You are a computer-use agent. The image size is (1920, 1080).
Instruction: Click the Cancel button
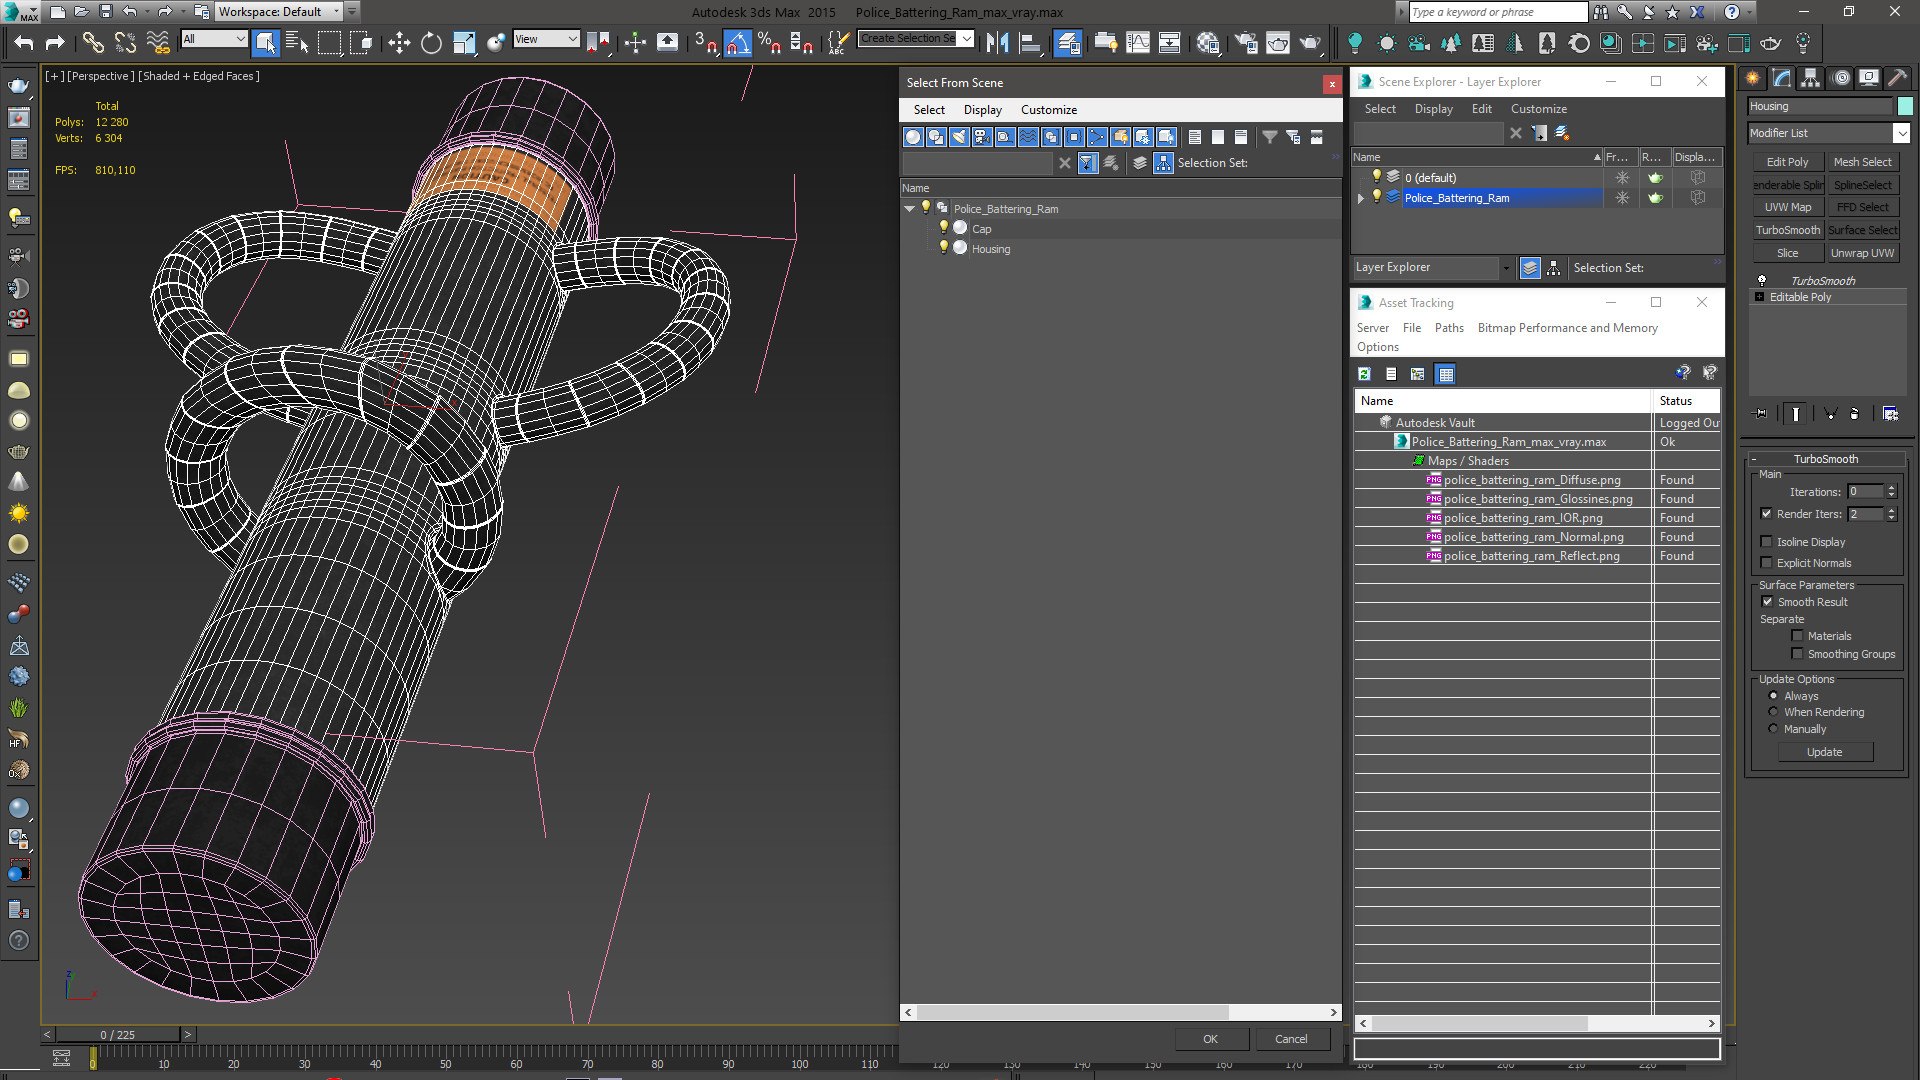point(1290,1039)
